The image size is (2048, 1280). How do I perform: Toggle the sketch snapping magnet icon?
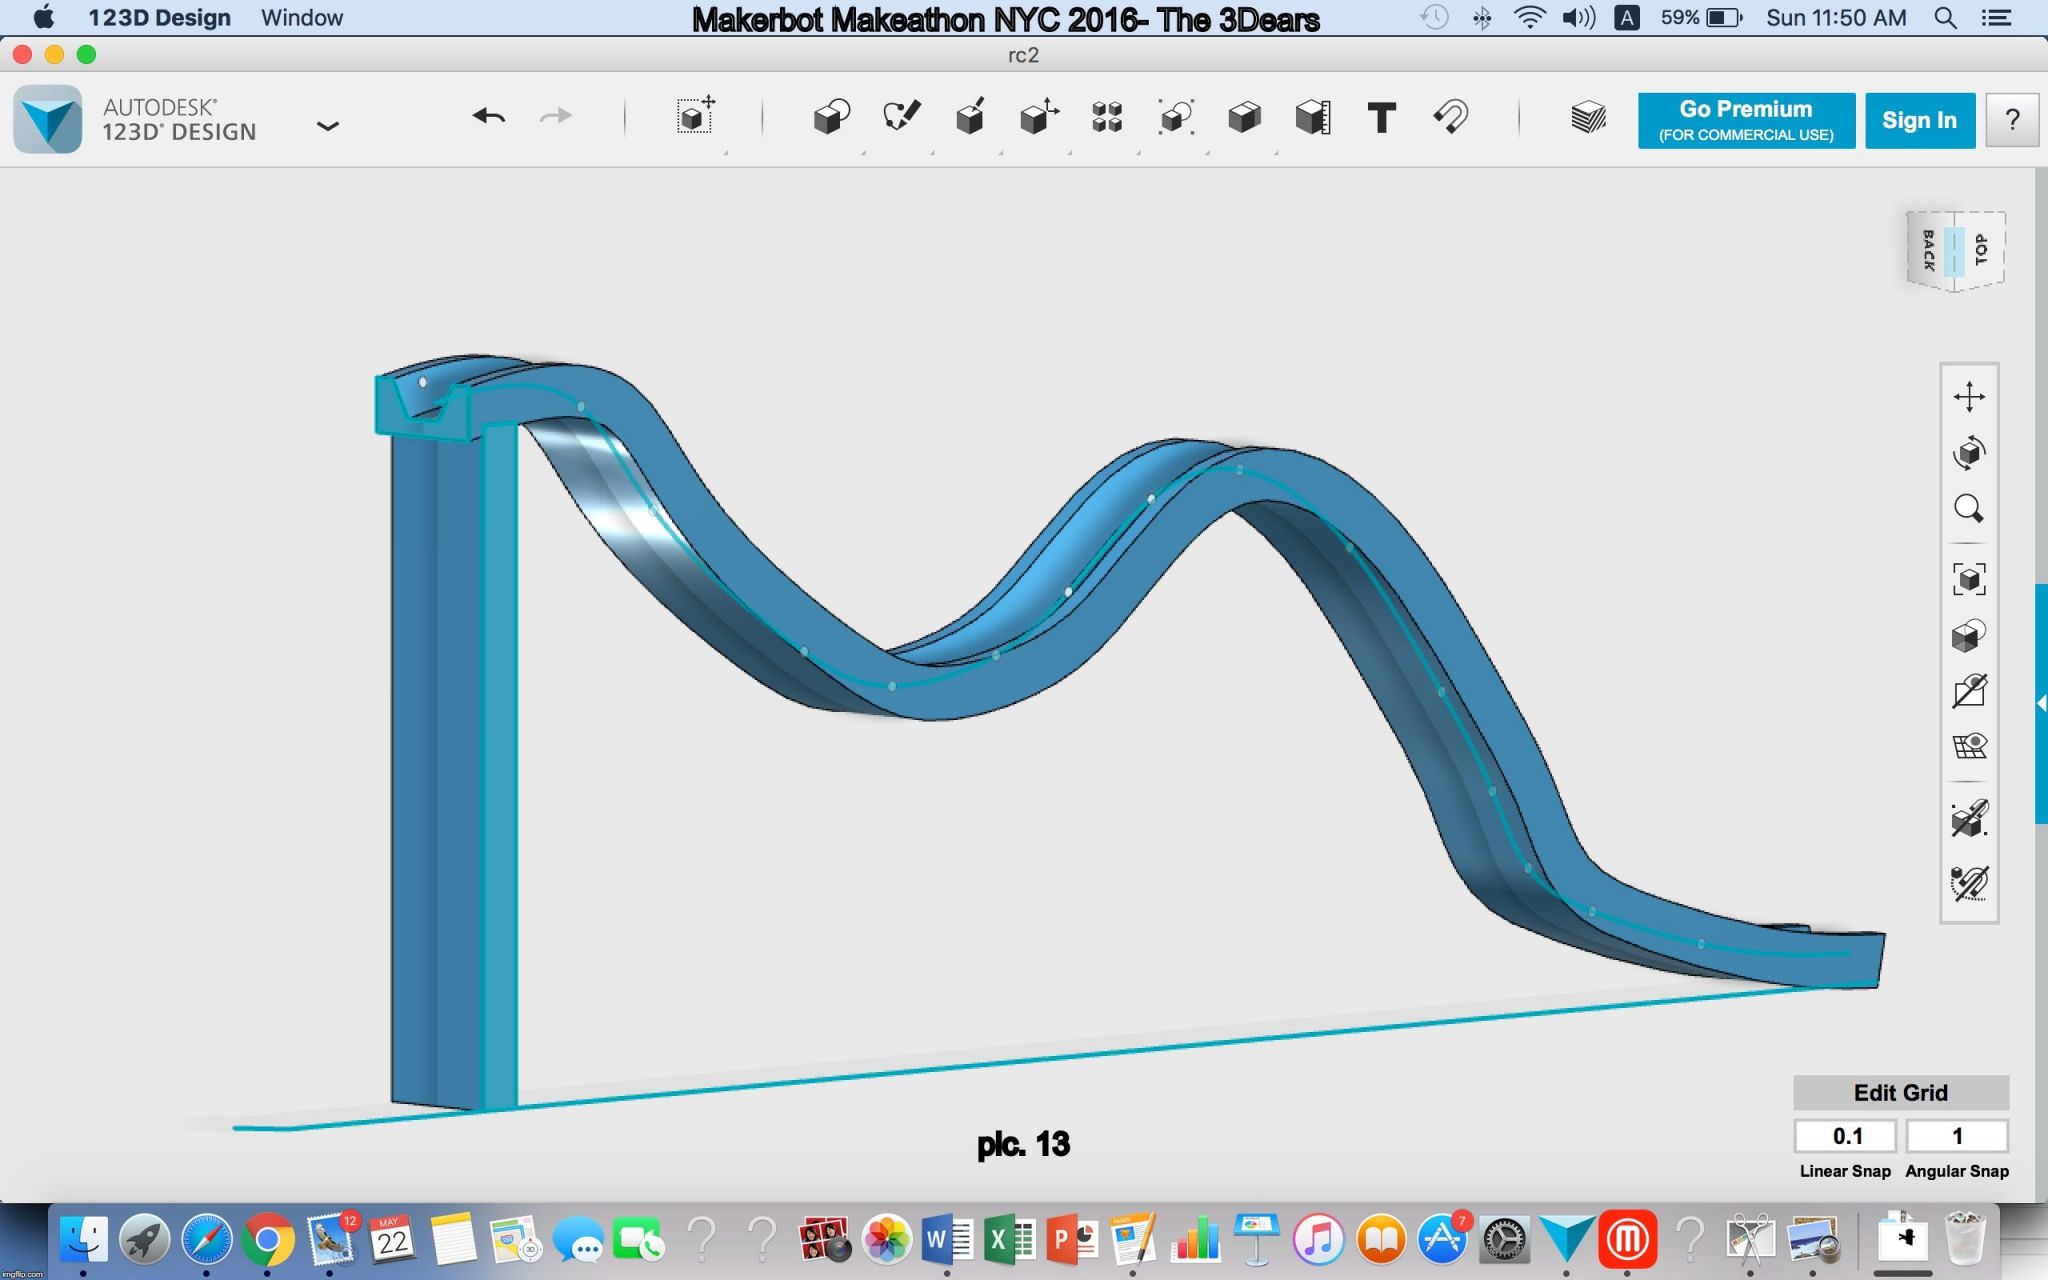1969,883
